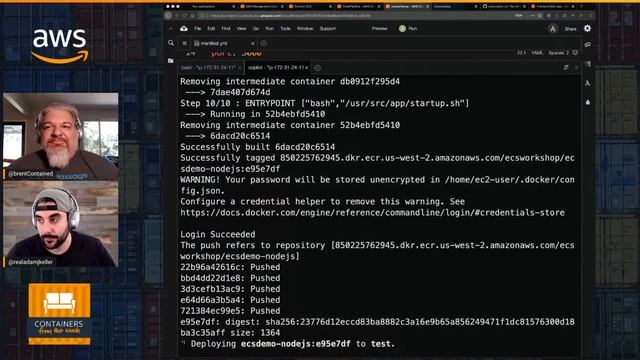Add new tab in the terminal pane
Image resolution: width=640 pixels, height=360 pixels.
click(318, 68)
